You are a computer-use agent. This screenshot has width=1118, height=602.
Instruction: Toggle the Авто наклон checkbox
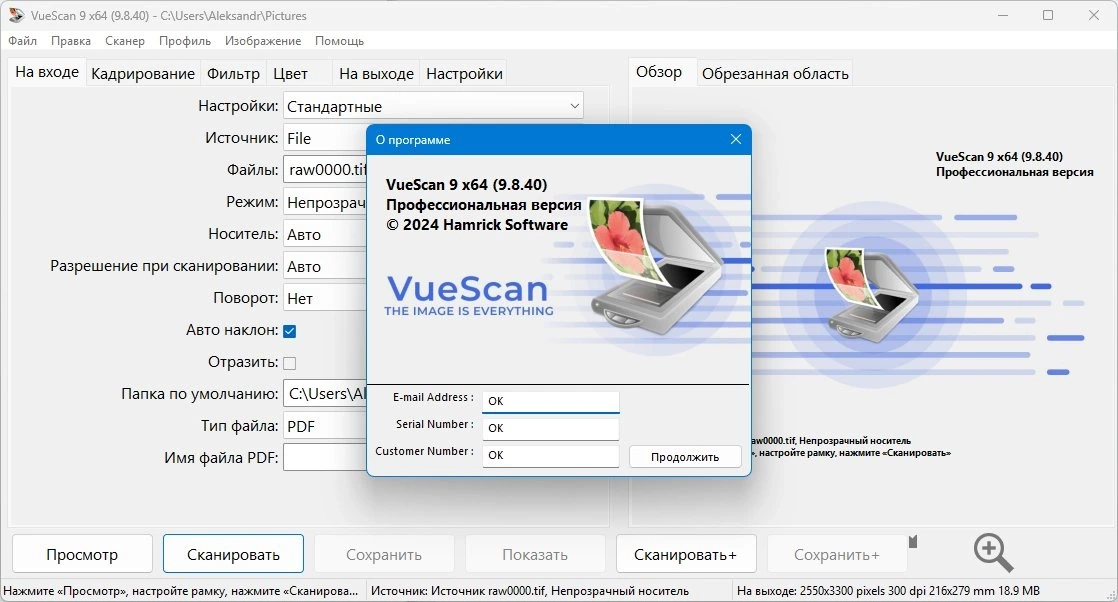[x=289, y=331]
